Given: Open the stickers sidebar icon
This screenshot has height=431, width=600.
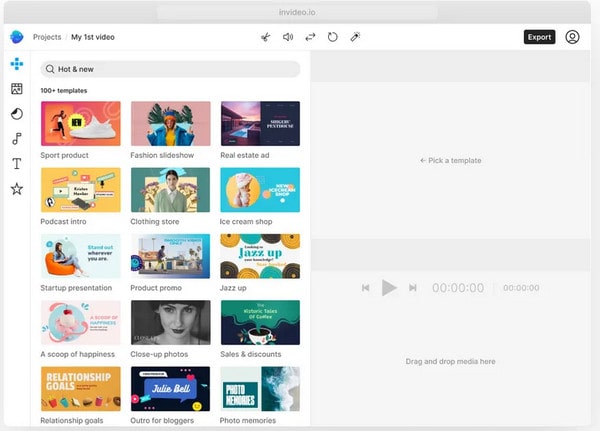Looking at the screenshot, I should pyautogui.click(x=16, y=114).
